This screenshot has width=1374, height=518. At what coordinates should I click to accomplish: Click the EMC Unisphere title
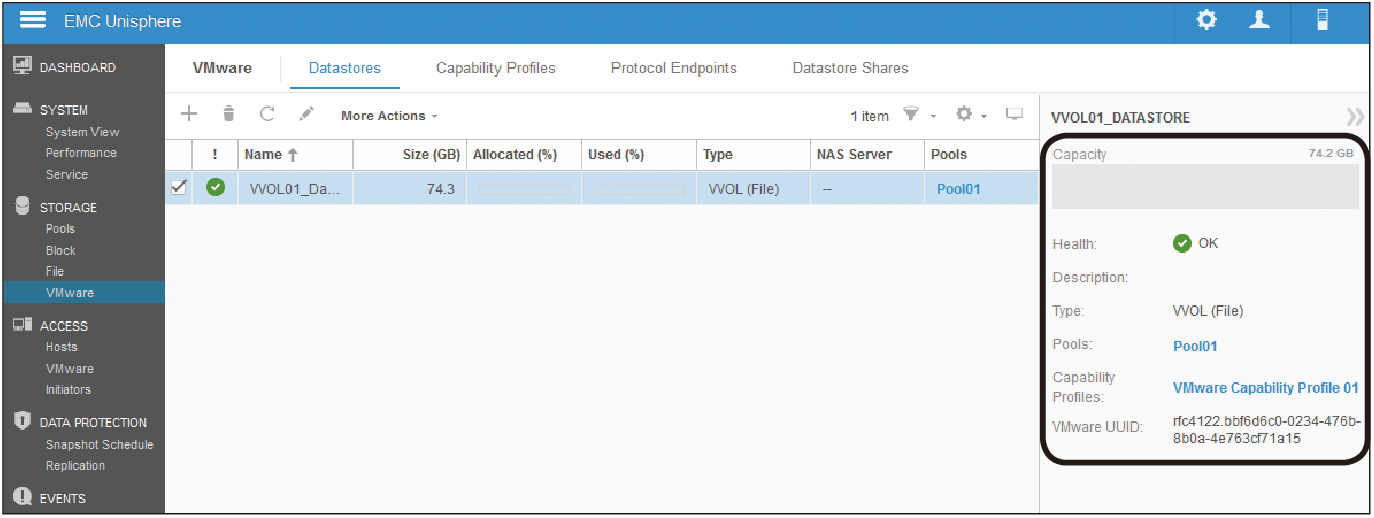(x=122, y=20)
